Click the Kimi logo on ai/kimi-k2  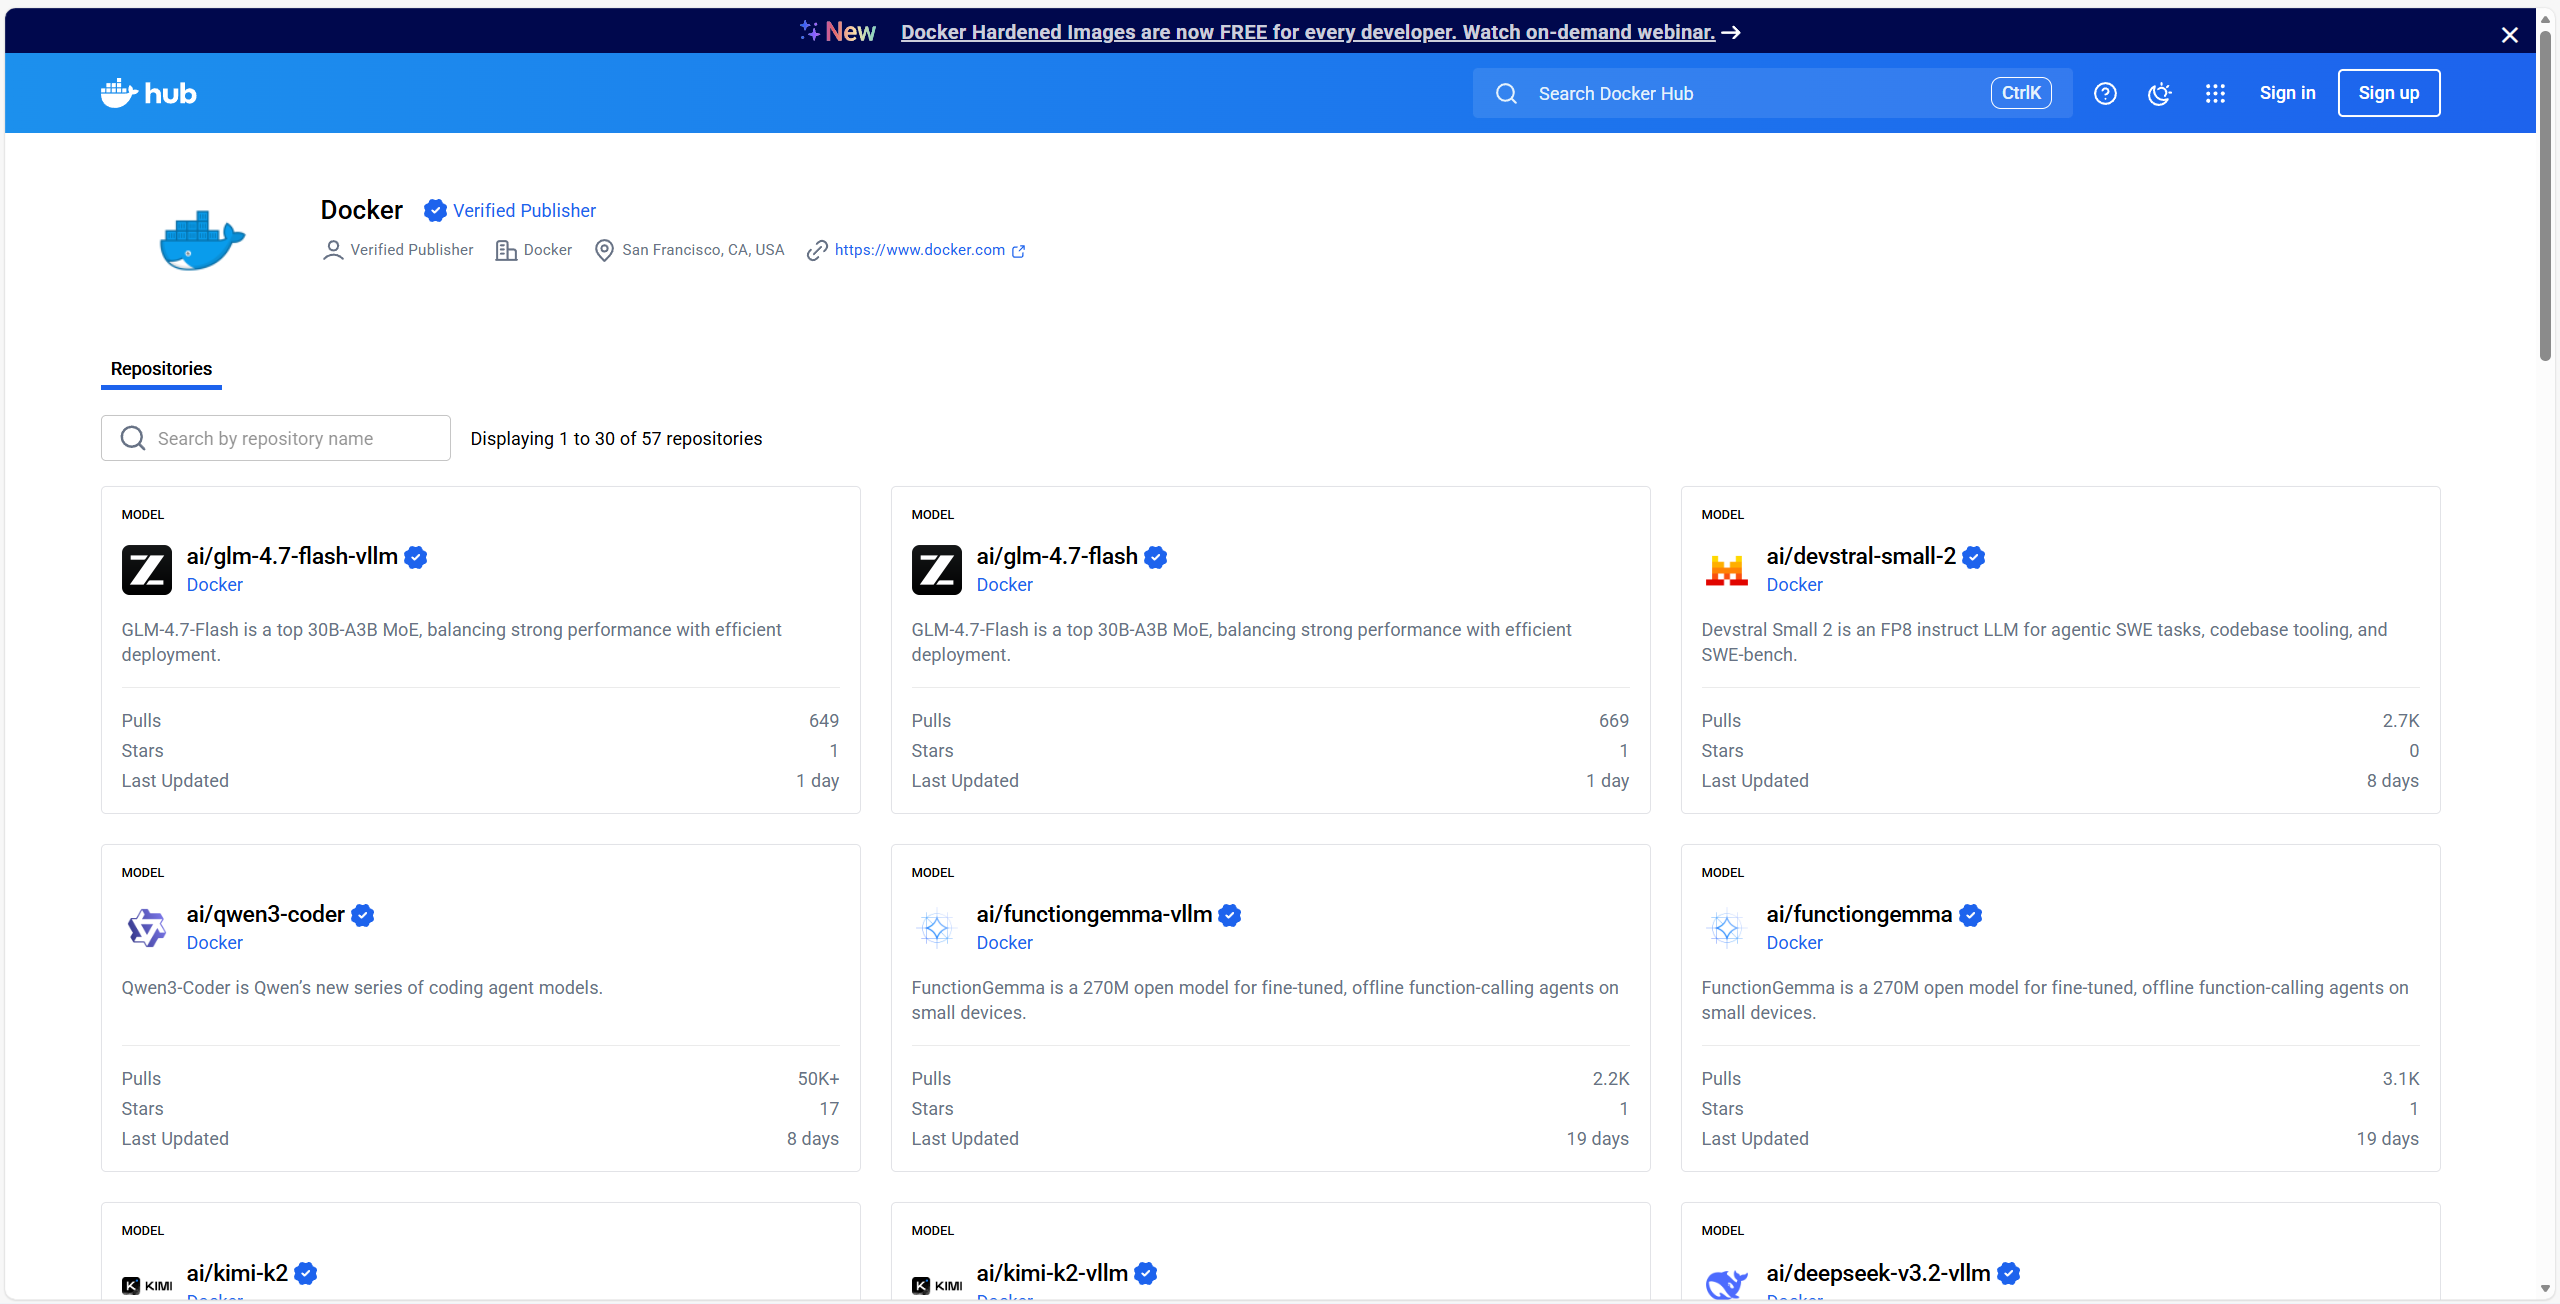click(x=147, y=1285)
